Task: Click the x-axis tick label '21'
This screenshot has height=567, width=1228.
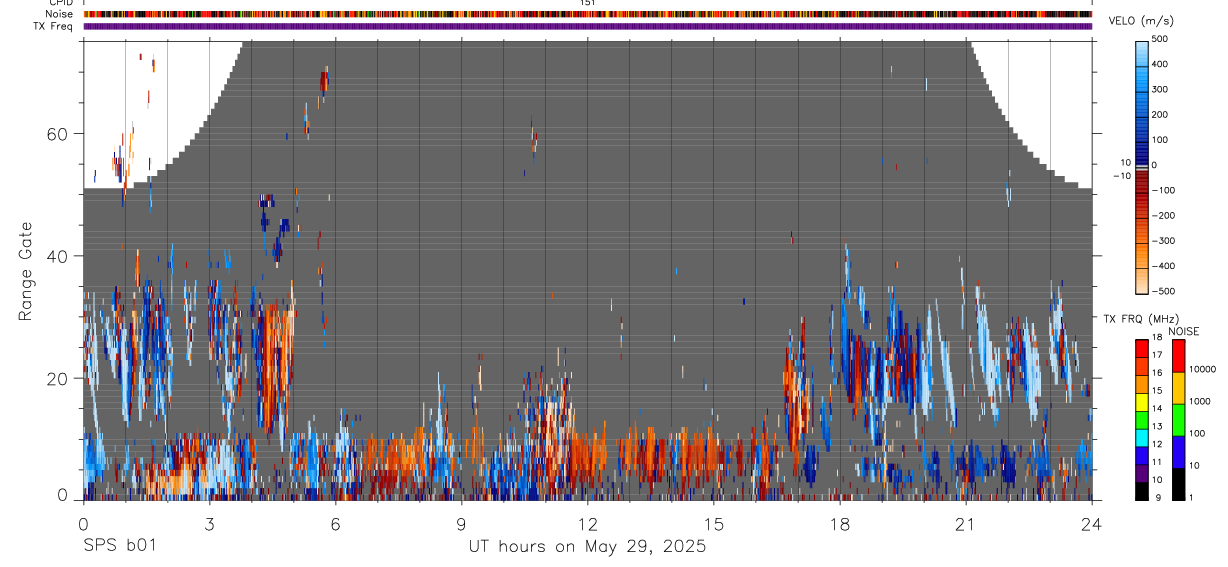Action: (x=965, y=524)
